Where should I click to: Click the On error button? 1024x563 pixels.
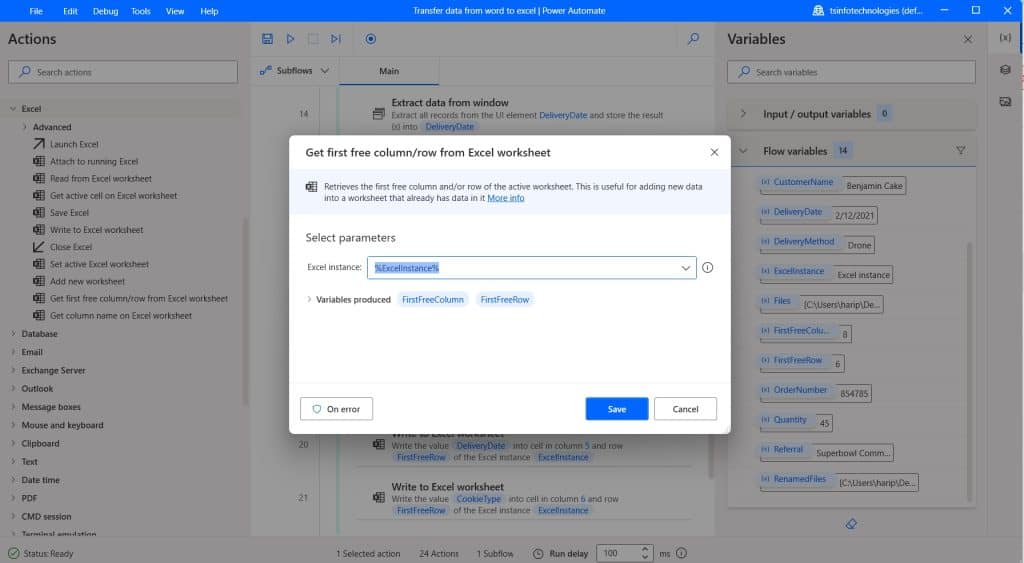point(336,409)
